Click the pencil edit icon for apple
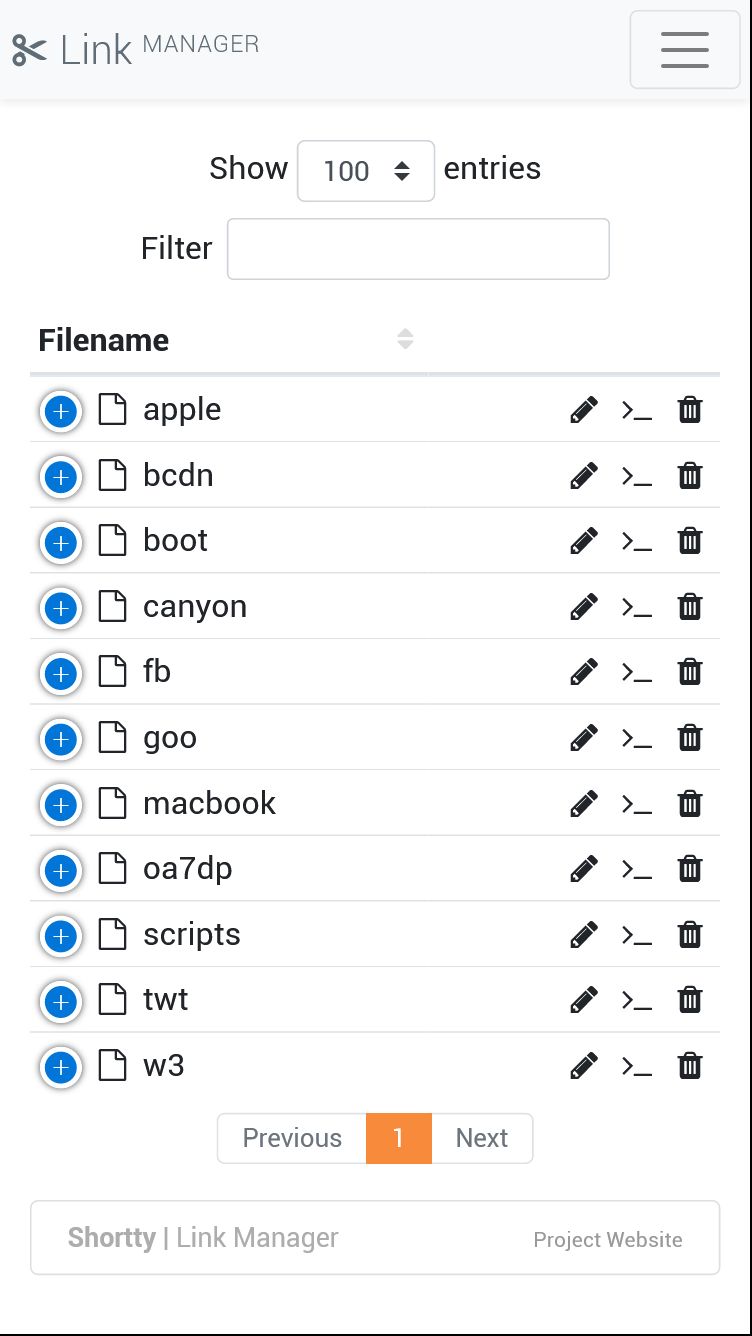752x1336 pixels. click(x=584, y=410)
